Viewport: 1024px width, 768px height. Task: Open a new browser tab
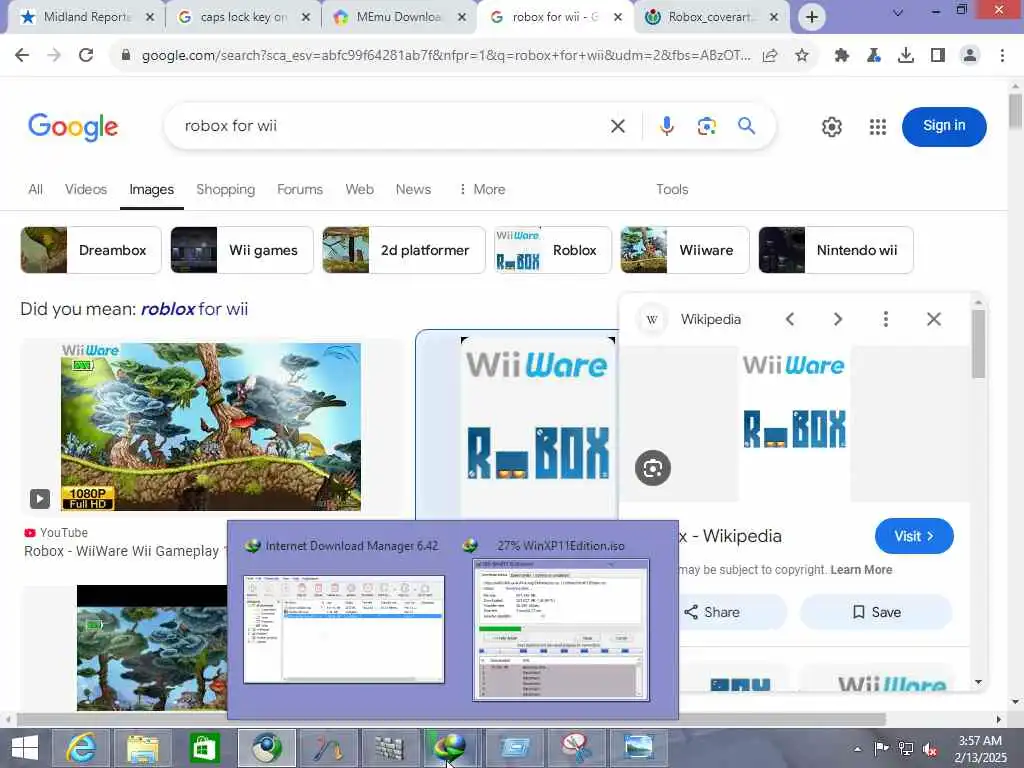pyautogui.click(x=812, y=17)
